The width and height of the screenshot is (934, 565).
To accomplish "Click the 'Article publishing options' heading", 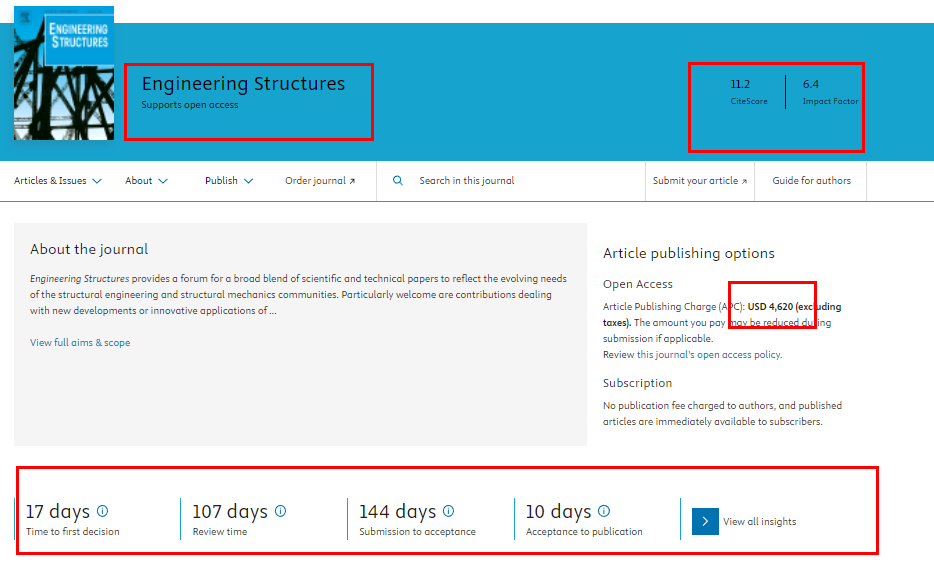I will [x=689, y=253].
